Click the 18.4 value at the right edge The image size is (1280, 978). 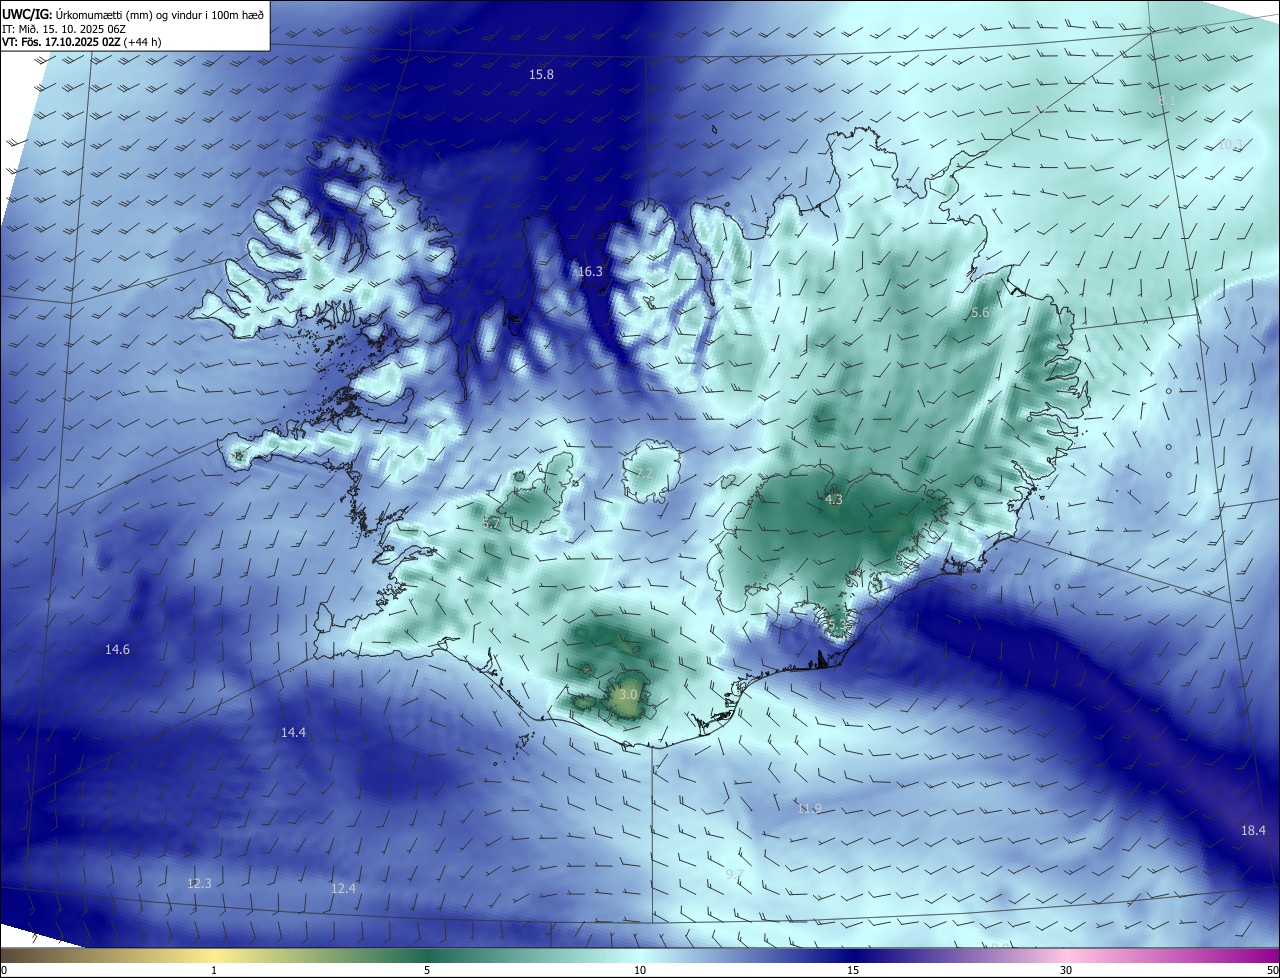[1253, 831]
